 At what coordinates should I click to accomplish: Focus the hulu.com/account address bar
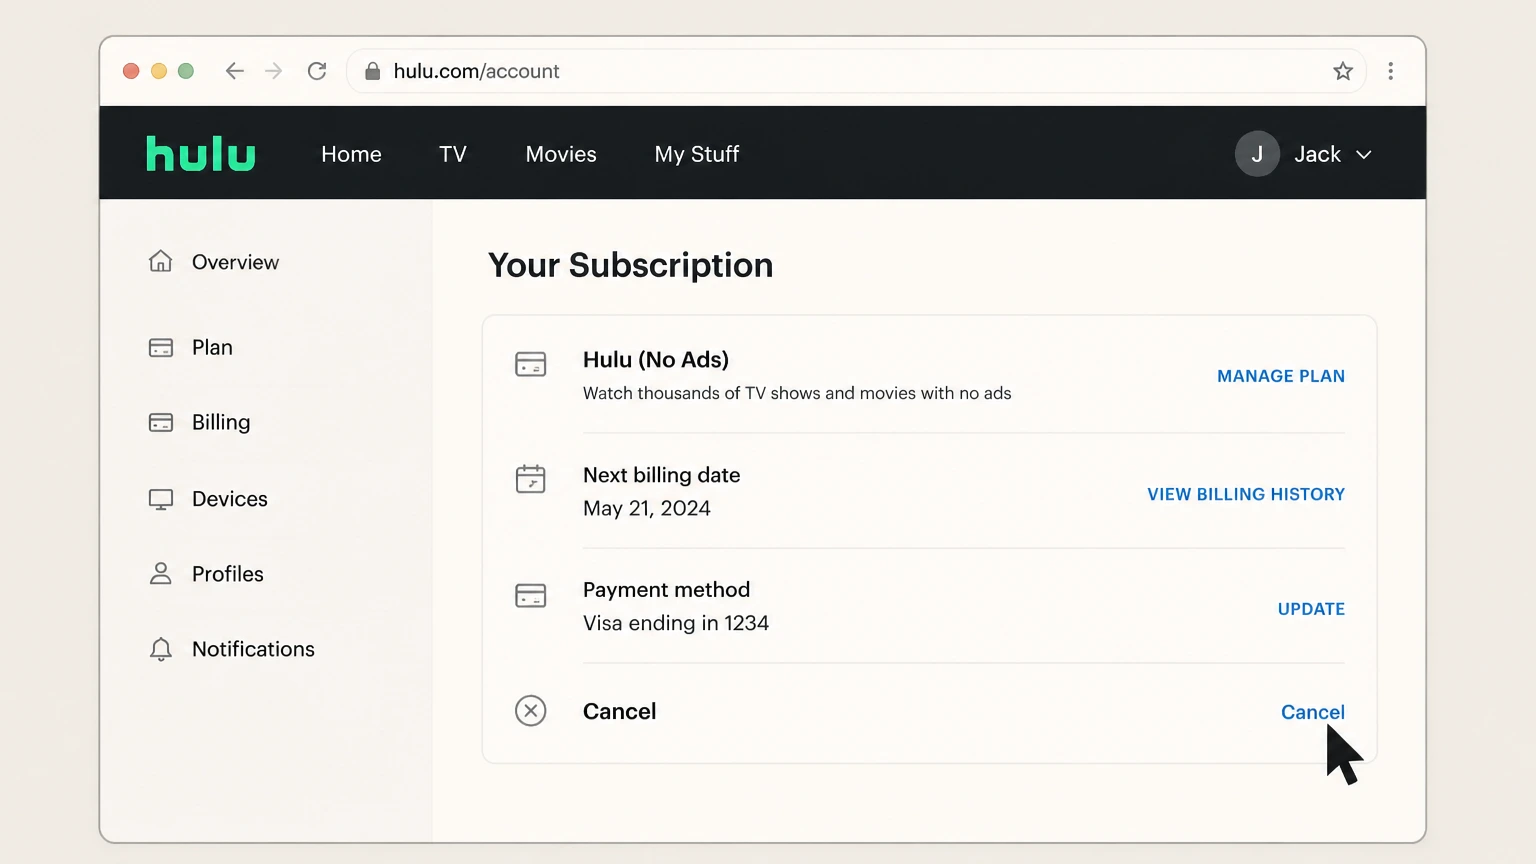point(856,71)
